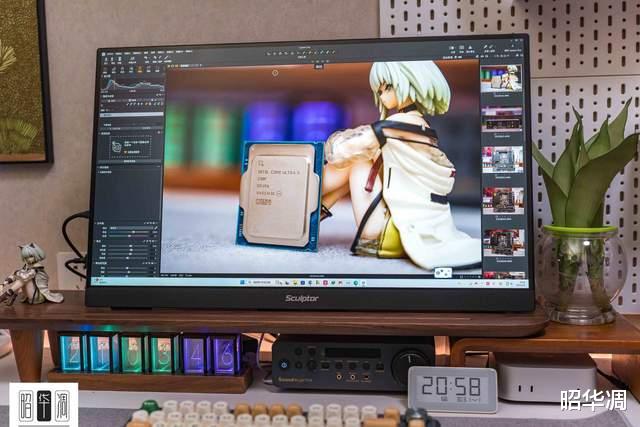Click the light-highlighted row below histogram tools
The width and height of the screenshot is (640, 427).
pyautogui.click(x=132, y=116)
